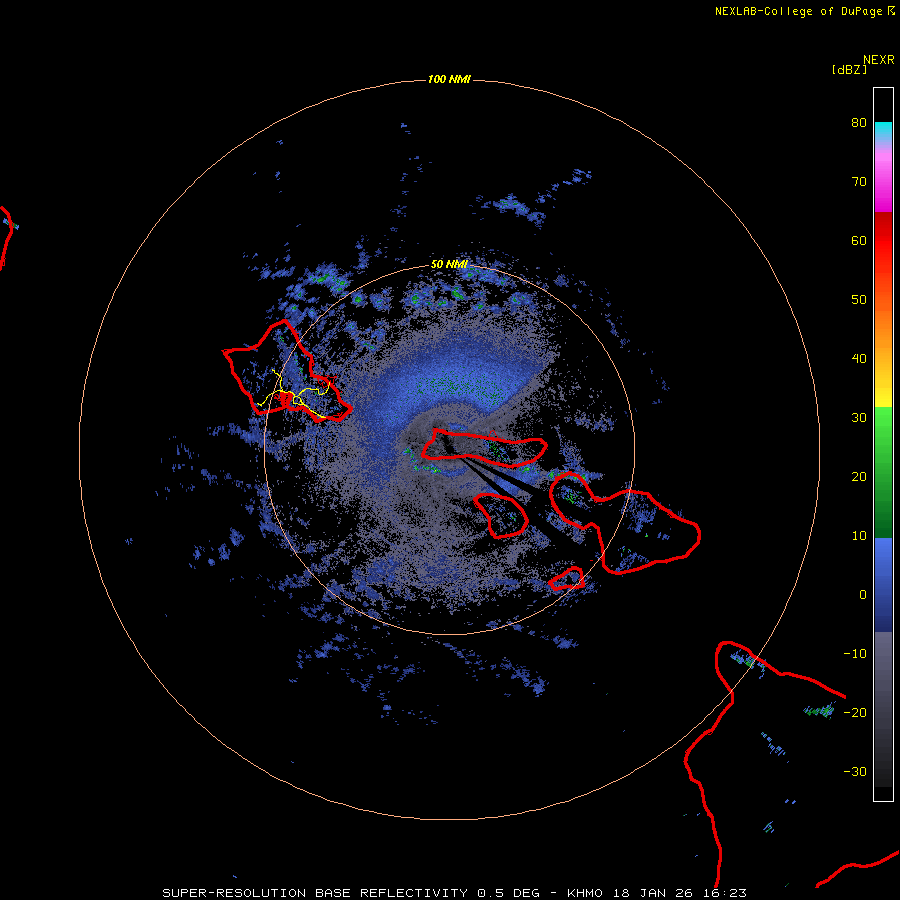Select the 30 value on dBZ scale
900x900 pixels.
pos(859,418)
